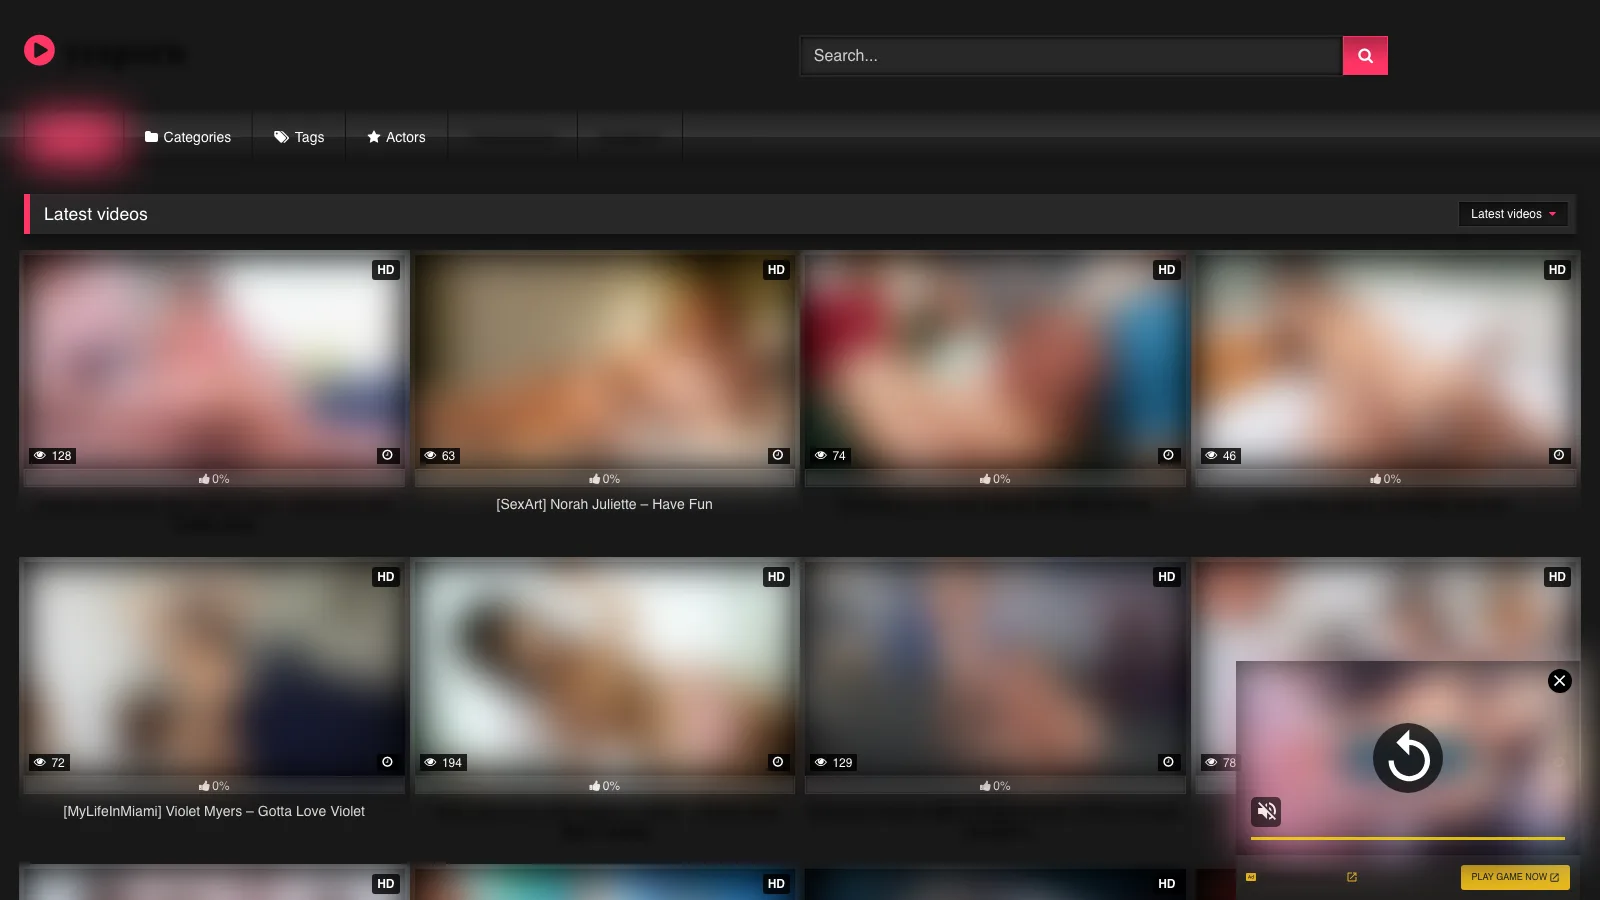Click the clock icon on the 194-views video

tap(778, 762)
